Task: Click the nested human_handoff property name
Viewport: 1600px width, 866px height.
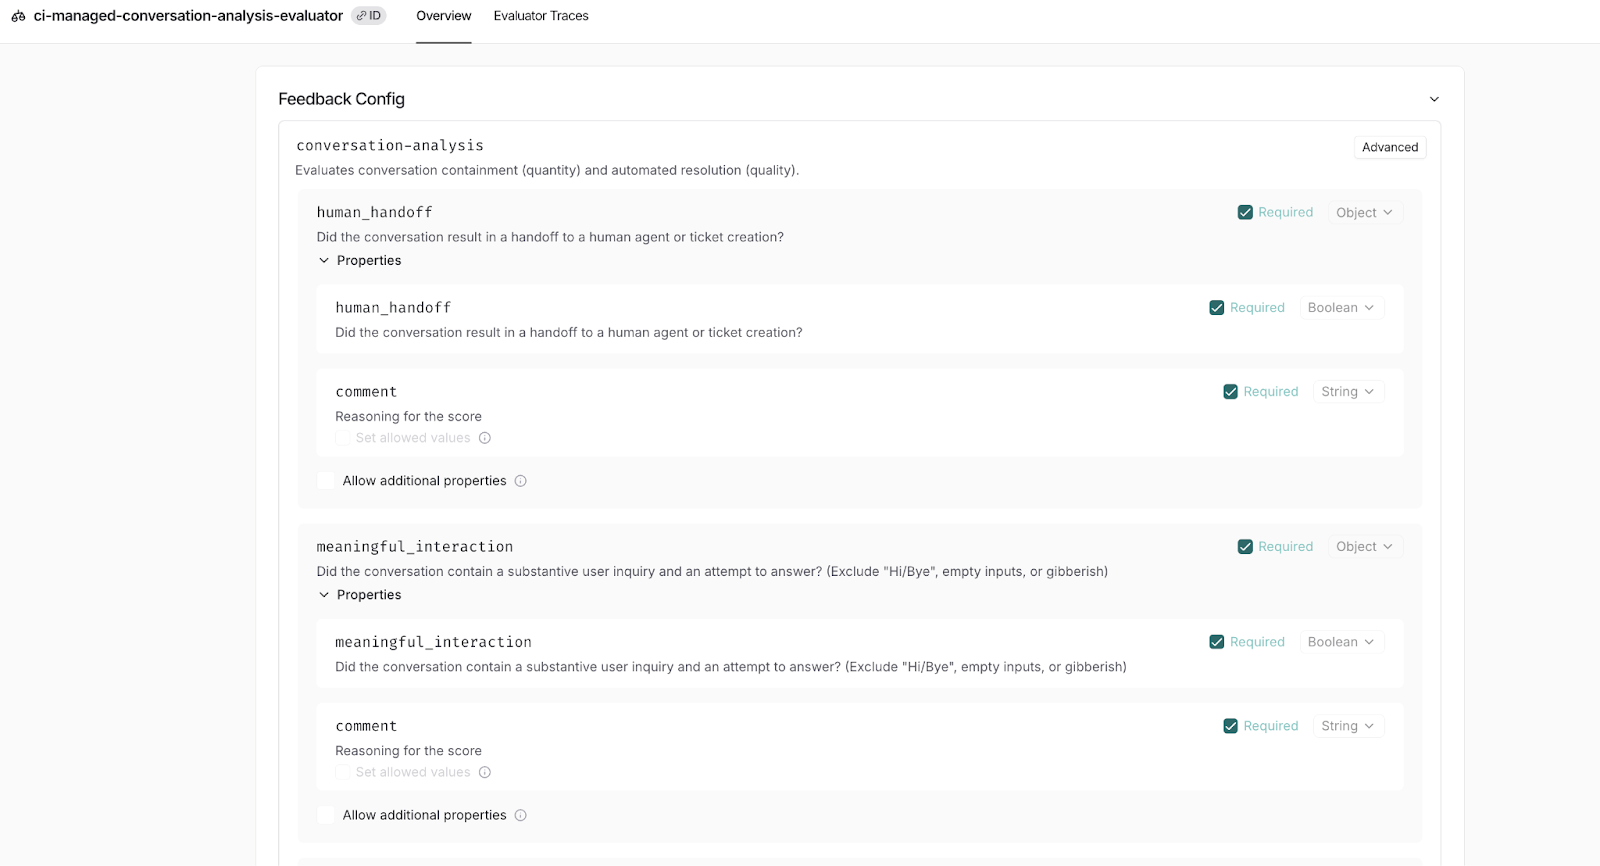Action: click(393, 308)
